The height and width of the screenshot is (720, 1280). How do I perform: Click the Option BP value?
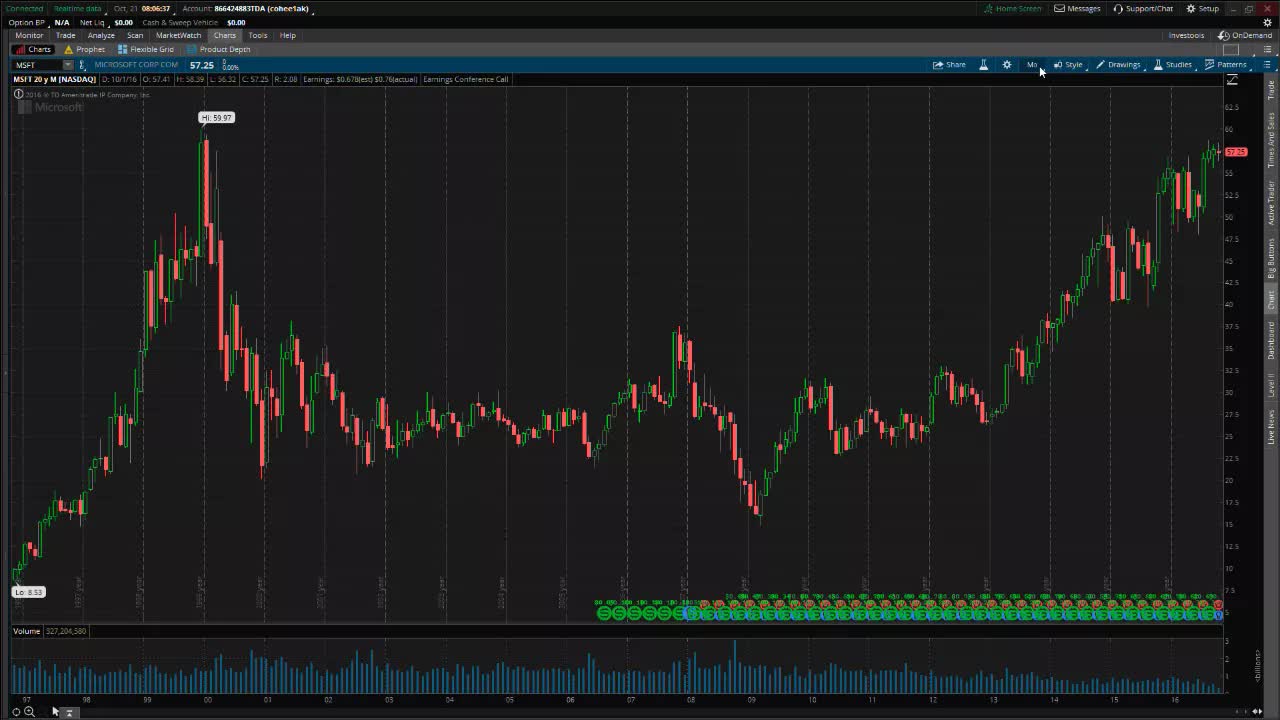pos(62,22)
